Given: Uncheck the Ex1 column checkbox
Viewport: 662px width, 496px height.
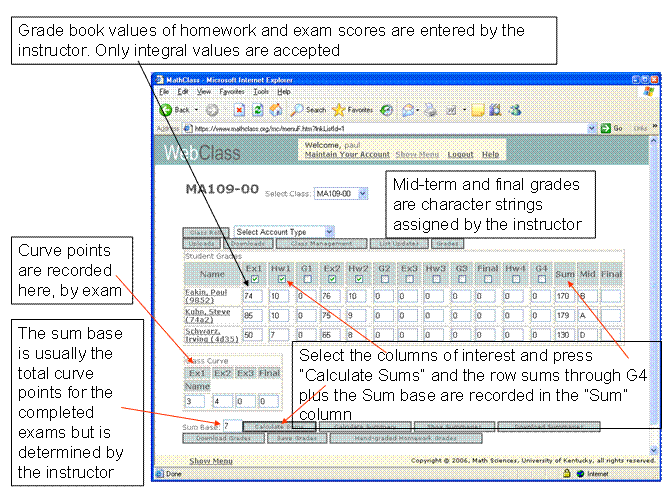Looking at the screenshot, I should (253, 280).
